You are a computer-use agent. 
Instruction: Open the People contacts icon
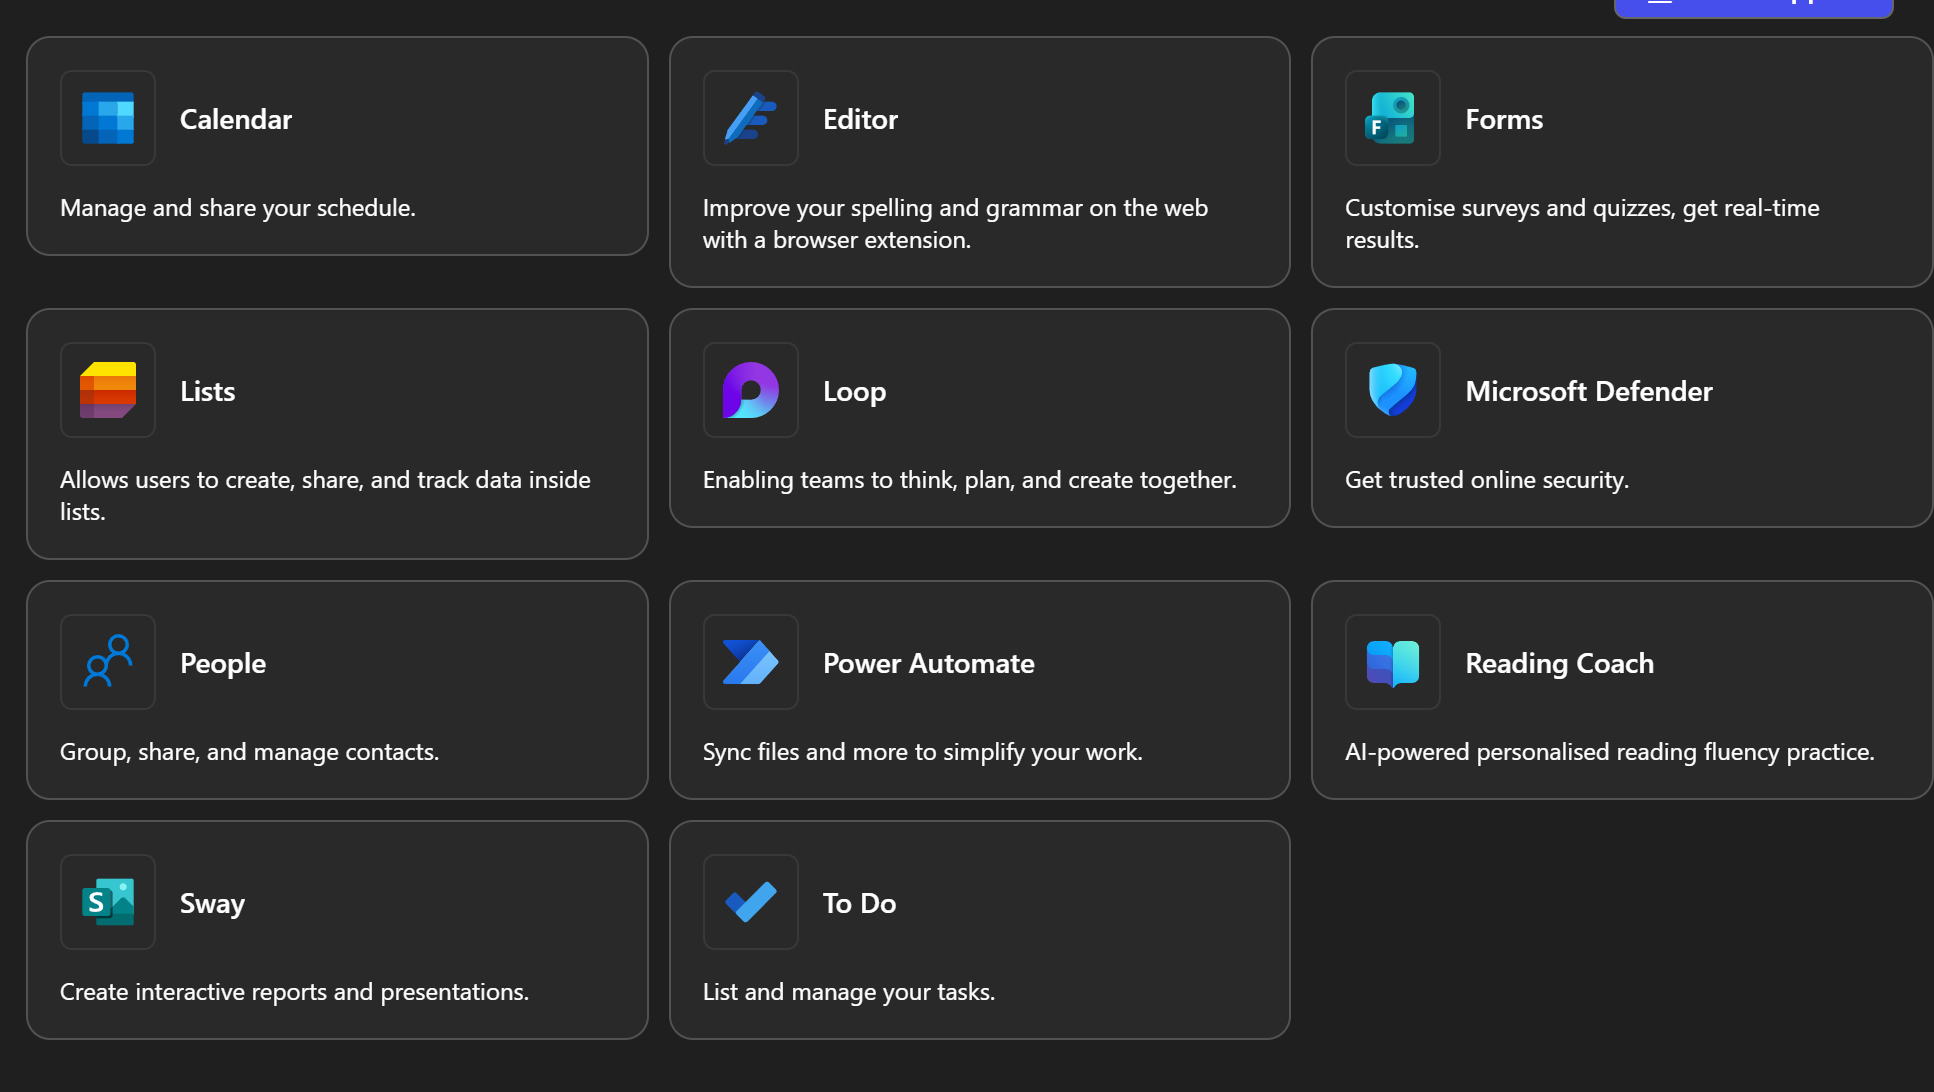coord(108,662)
